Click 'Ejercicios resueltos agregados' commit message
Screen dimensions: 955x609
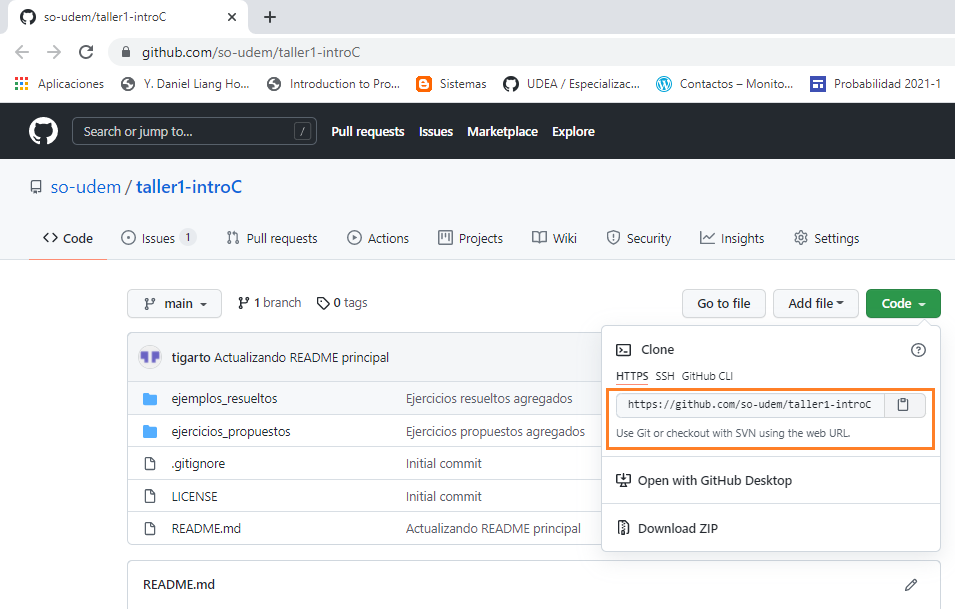tap(489, 399)
